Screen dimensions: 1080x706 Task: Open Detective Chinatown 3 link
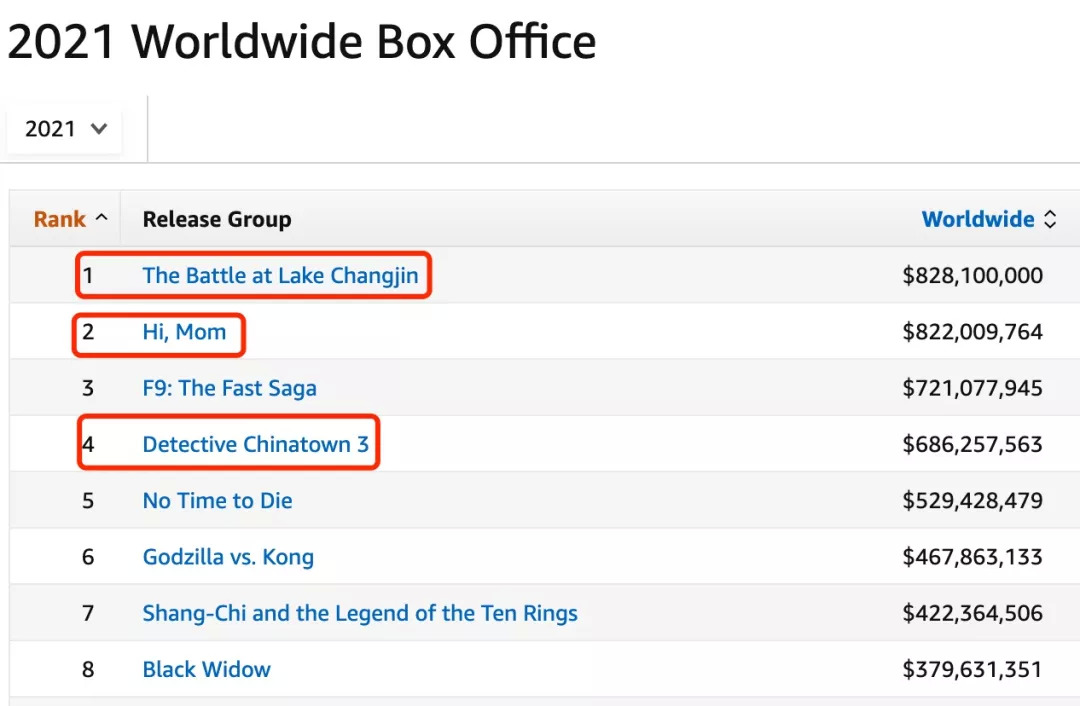point(255,444)
